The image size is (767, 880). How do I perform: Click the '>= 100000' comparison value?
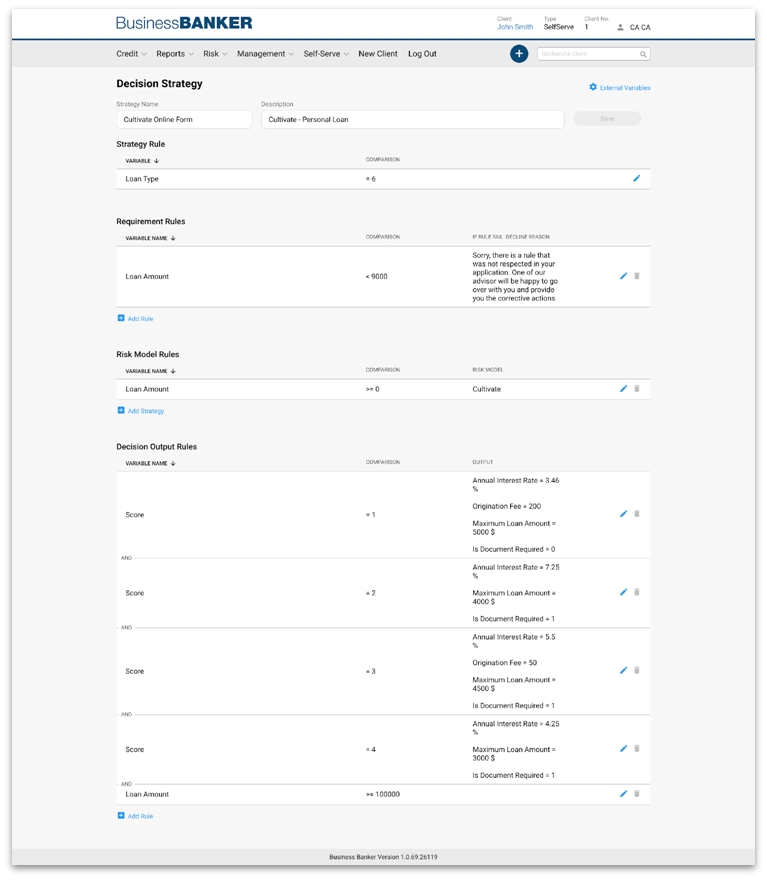383,795
